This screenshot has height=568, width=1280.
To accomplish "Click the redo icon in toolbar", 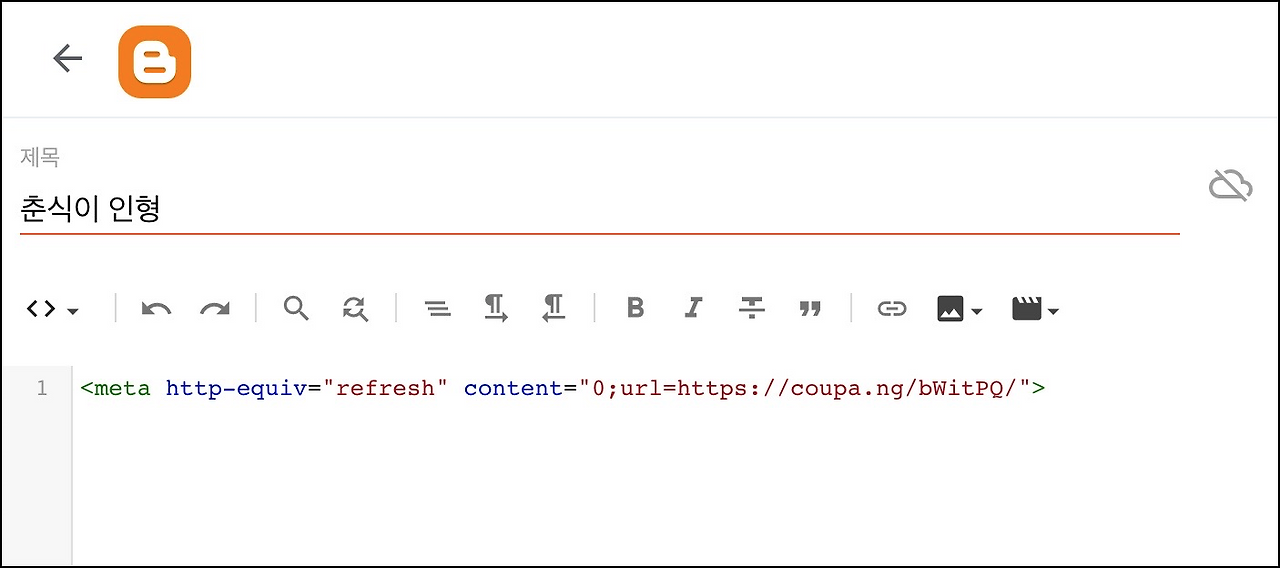I will point(215,309).
